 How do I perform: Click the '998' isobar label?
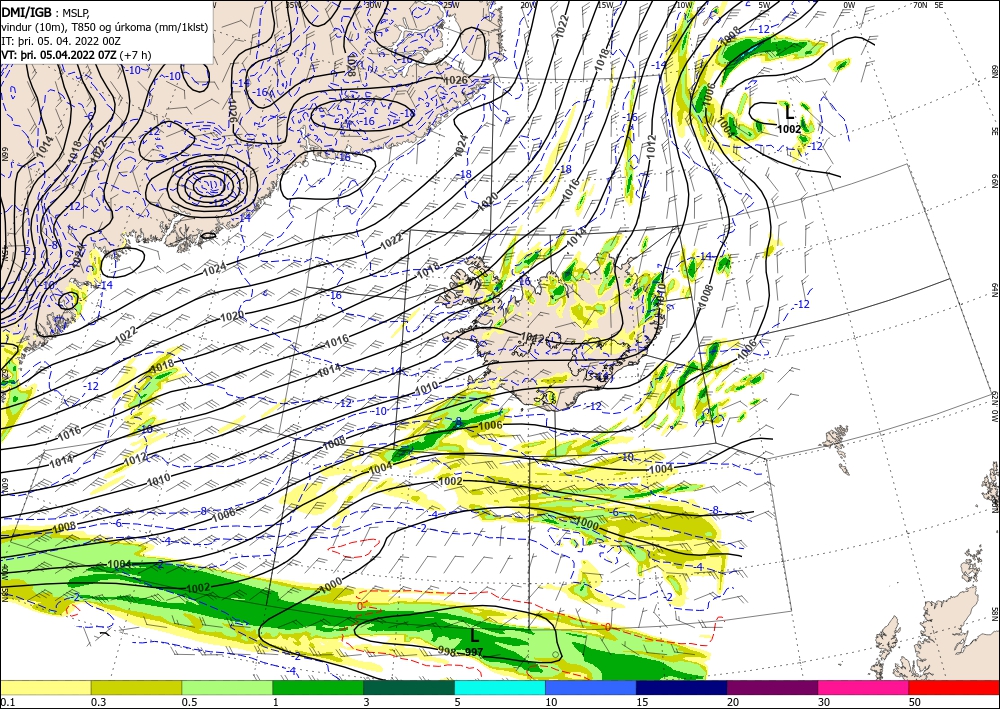tap(446, 650)
